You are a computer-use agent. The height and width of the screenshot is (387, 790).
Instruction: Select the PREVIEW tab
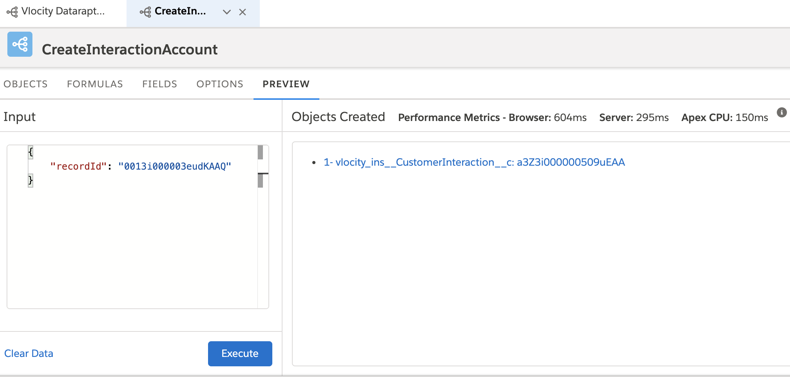tap(286, 84)
